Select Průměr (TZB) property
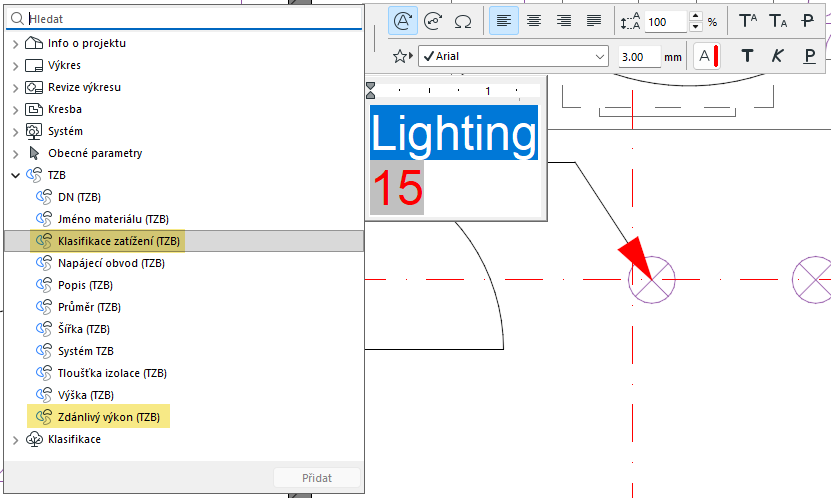 pos(89,307)
